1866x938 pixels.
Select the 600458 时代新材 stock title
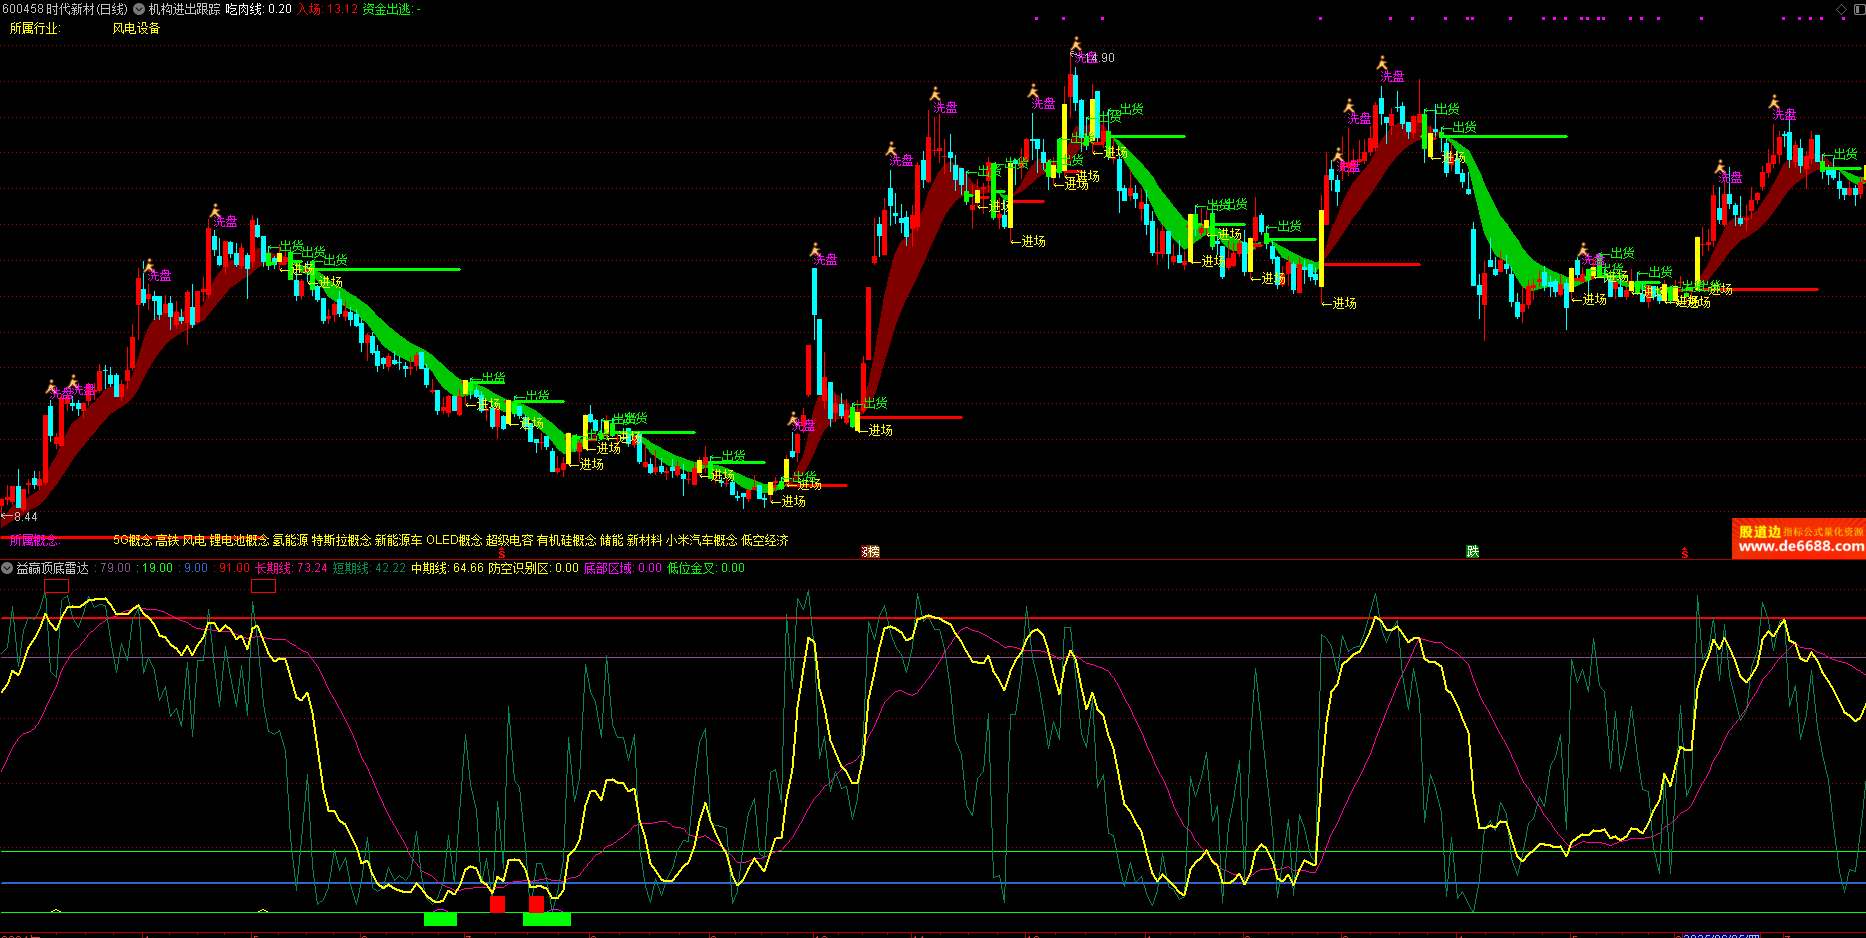tap(66, 9)
